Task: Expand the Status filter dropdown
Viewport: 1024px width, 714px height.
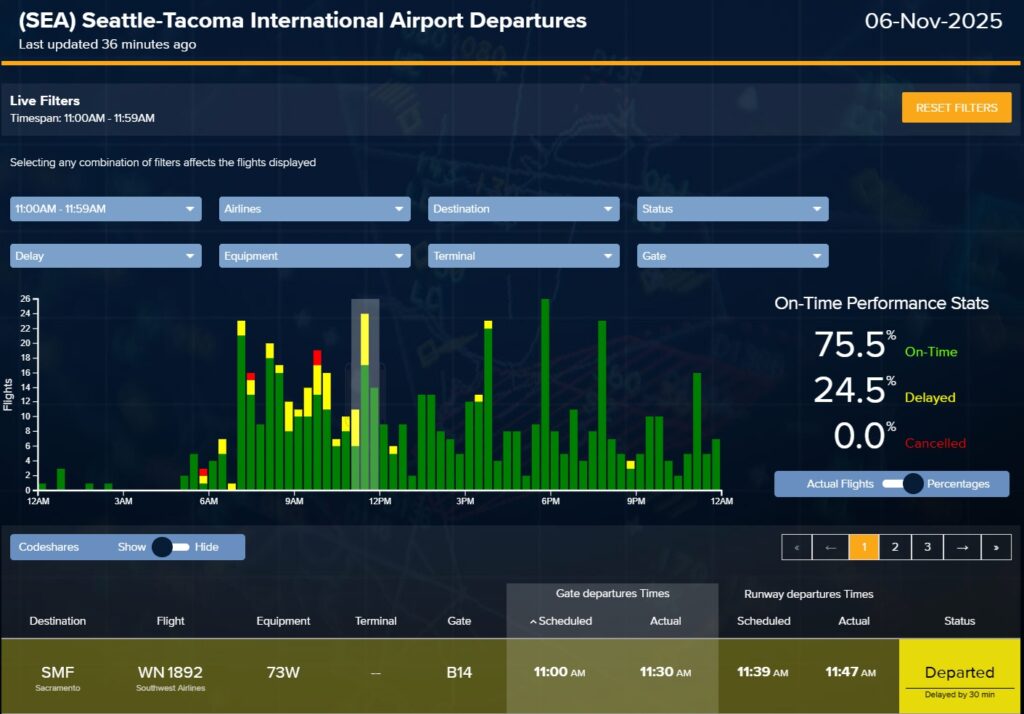Action: (x=733, y=209)
